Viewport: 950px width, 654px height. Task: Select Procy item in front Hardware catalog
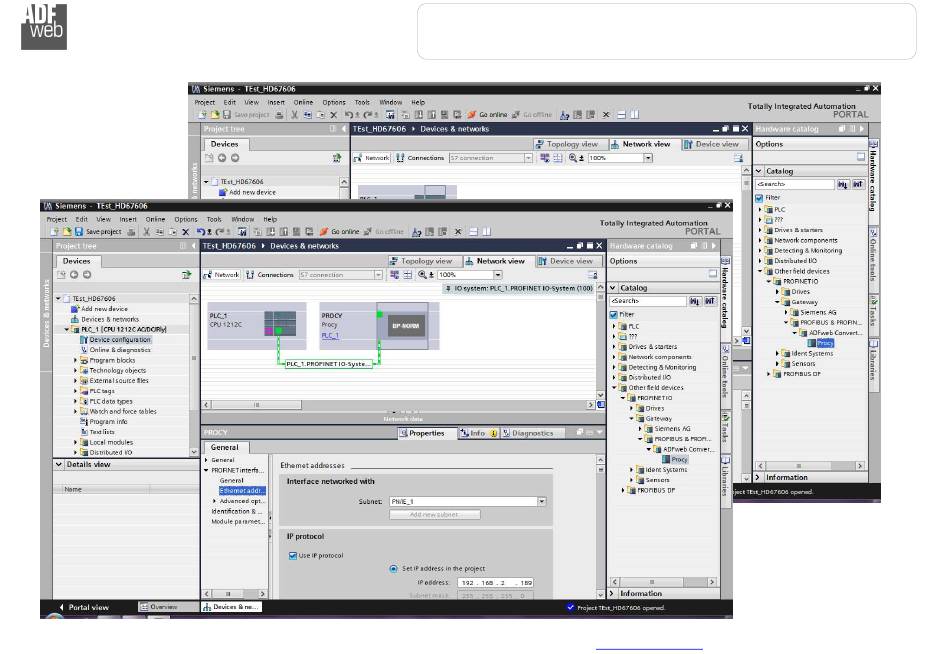[679, 459]
